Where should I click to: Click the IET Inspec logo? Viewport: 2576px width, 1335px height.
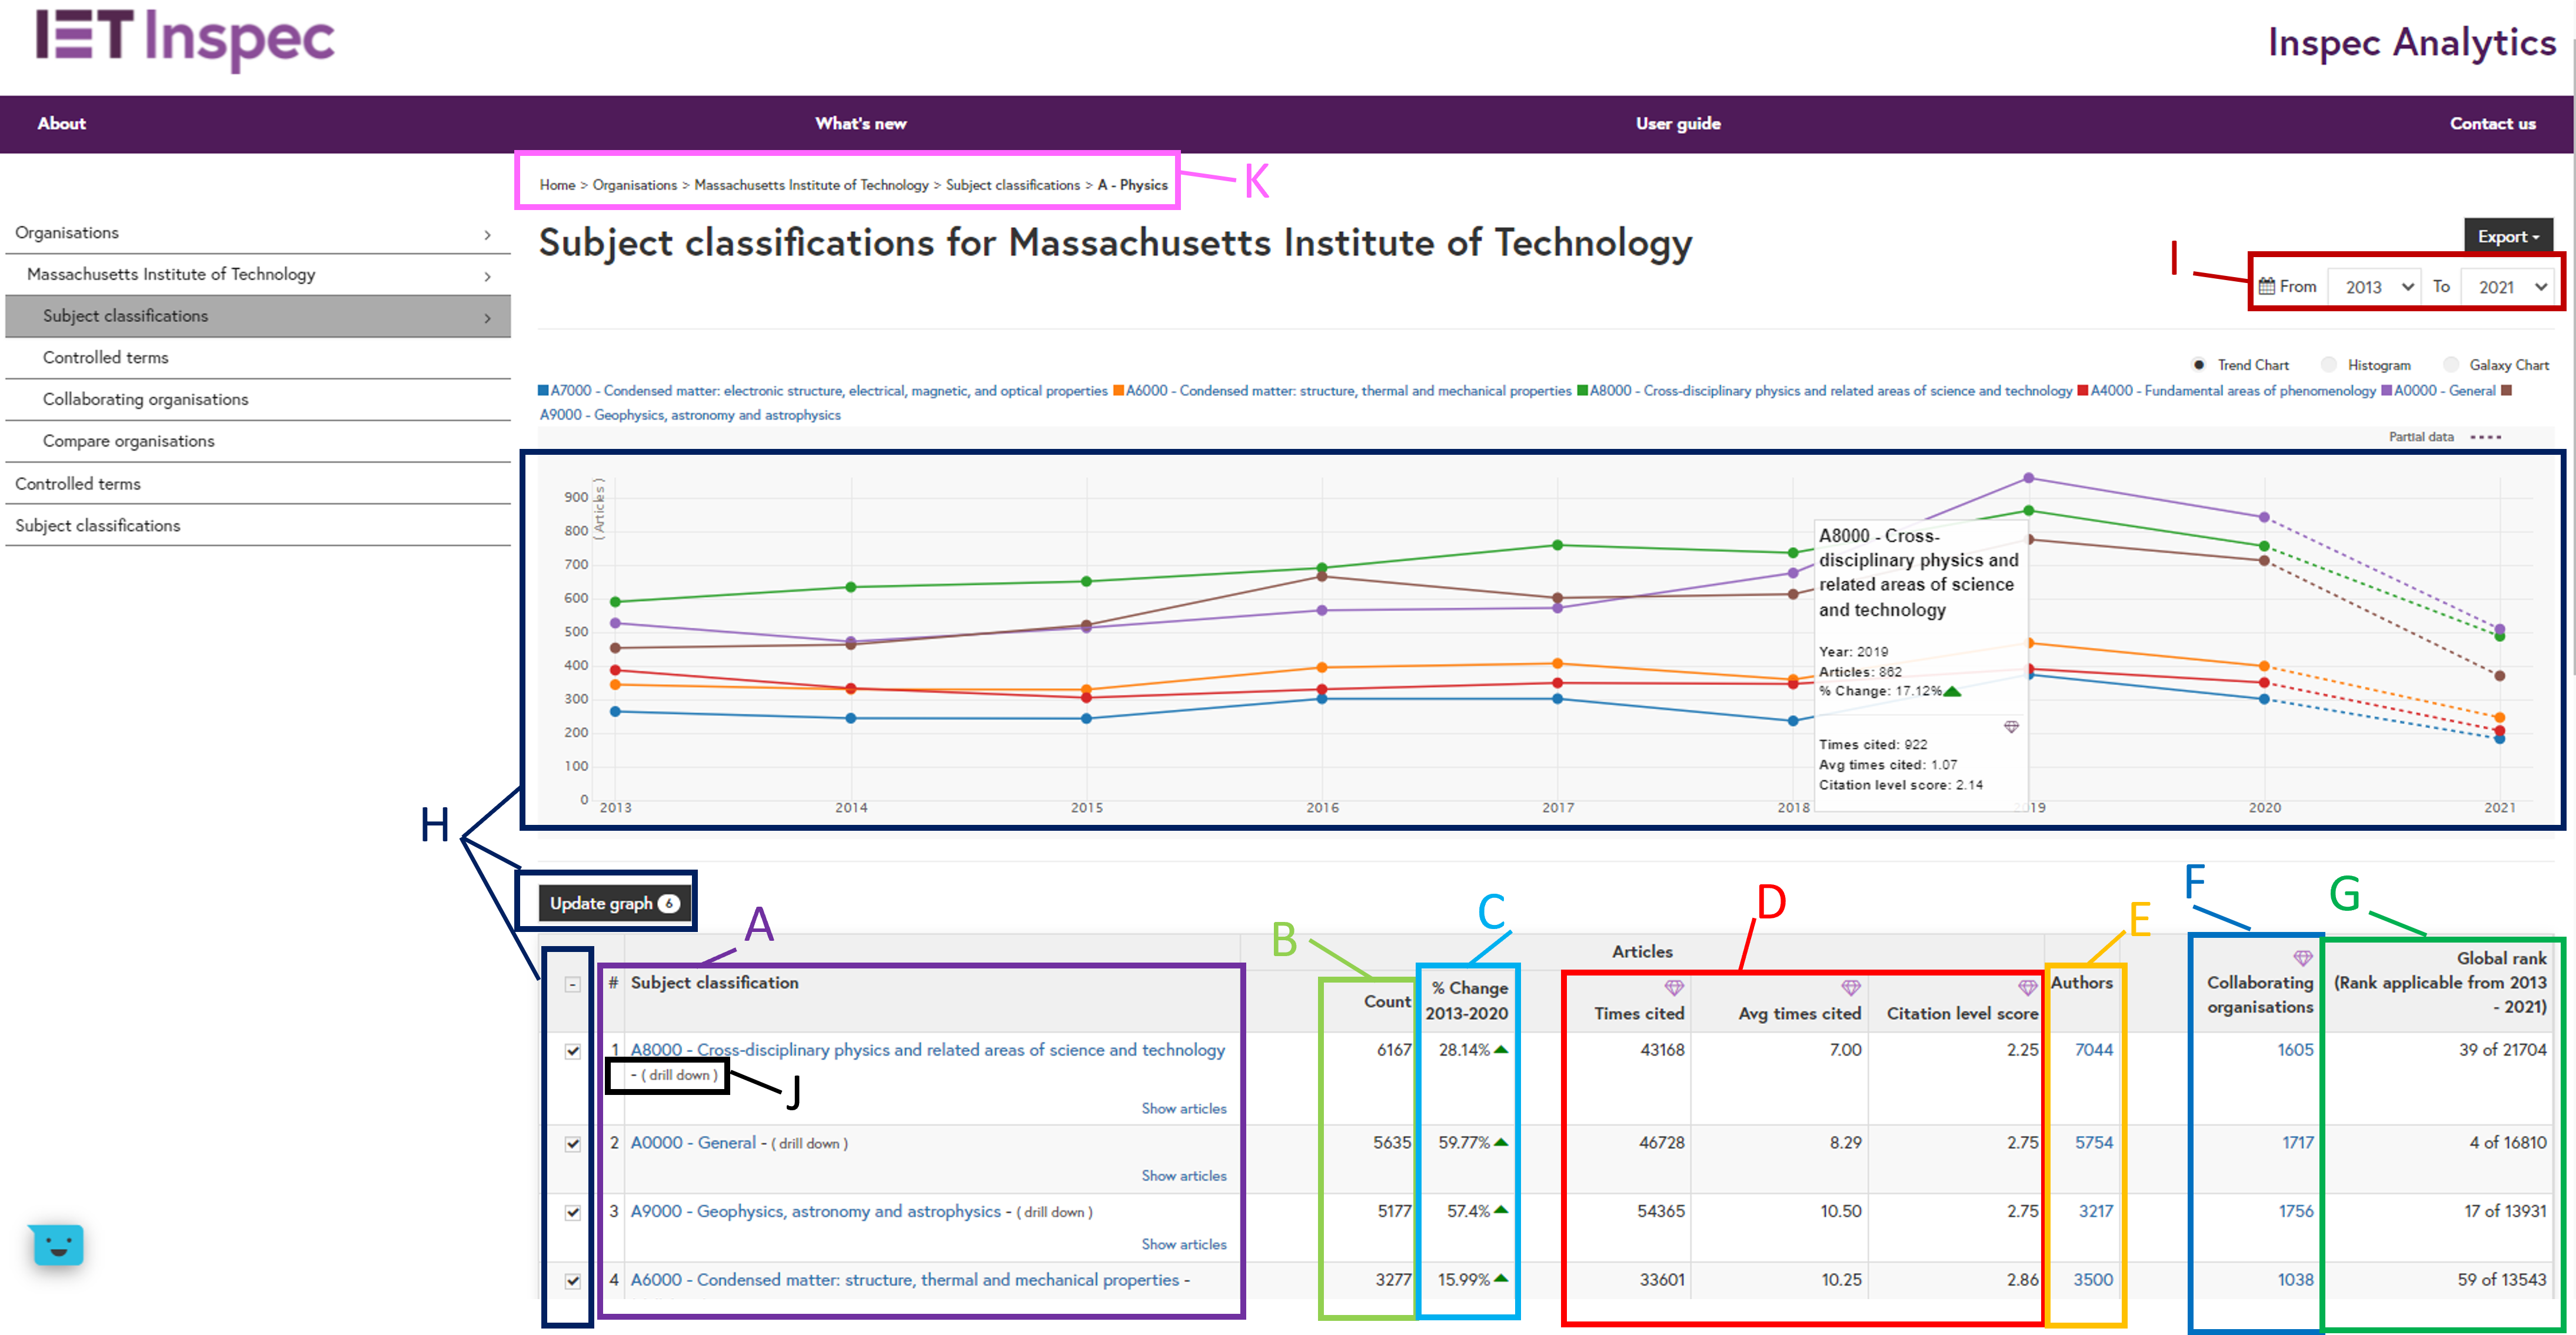point(186,39)
